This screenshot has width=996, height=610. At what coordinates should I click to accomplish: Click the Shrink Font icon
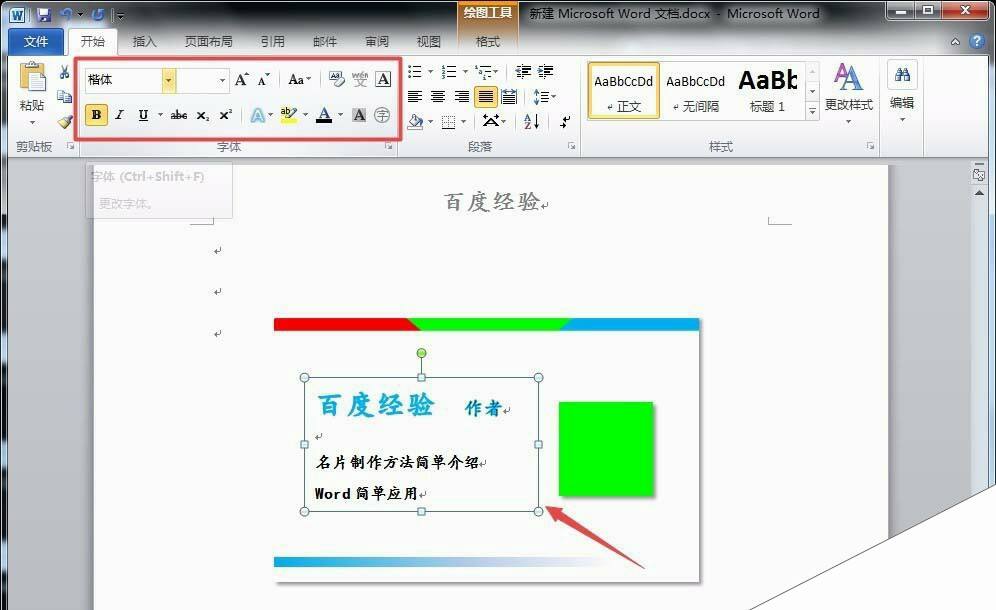(264, 80)
